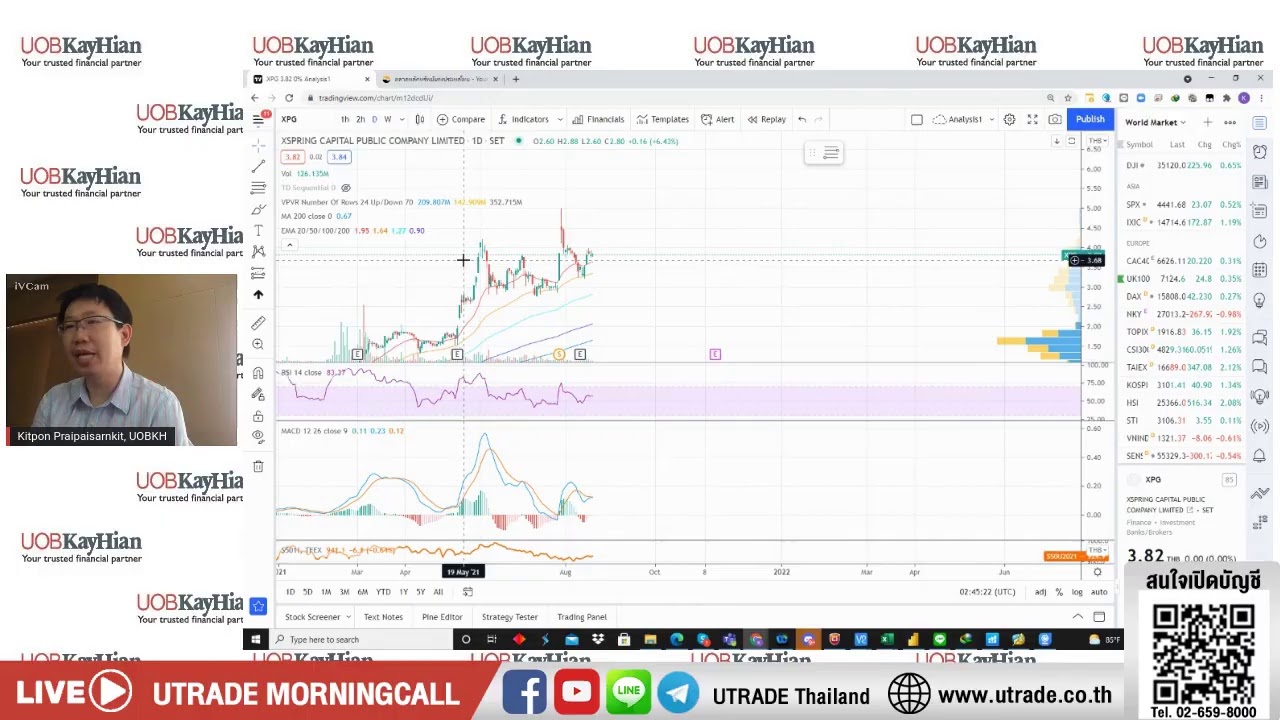Switch chart interval to 2h
The image size is (1280, 720).
click(x=360, y=119)
